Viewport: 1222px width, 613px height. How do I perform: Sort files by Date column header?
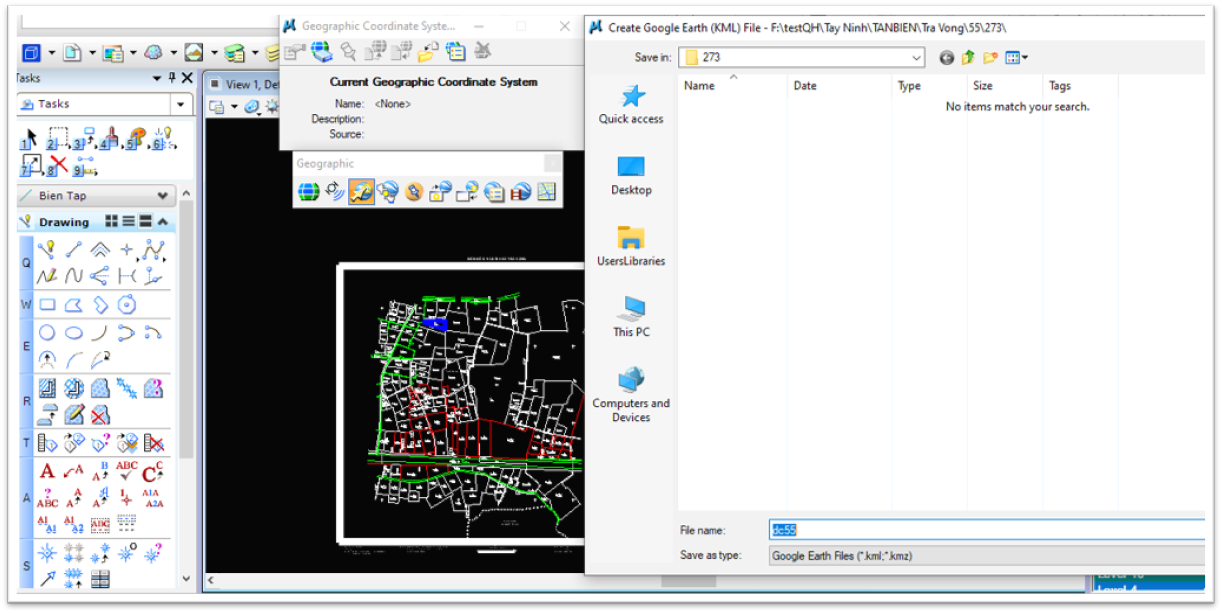(805, 86)
